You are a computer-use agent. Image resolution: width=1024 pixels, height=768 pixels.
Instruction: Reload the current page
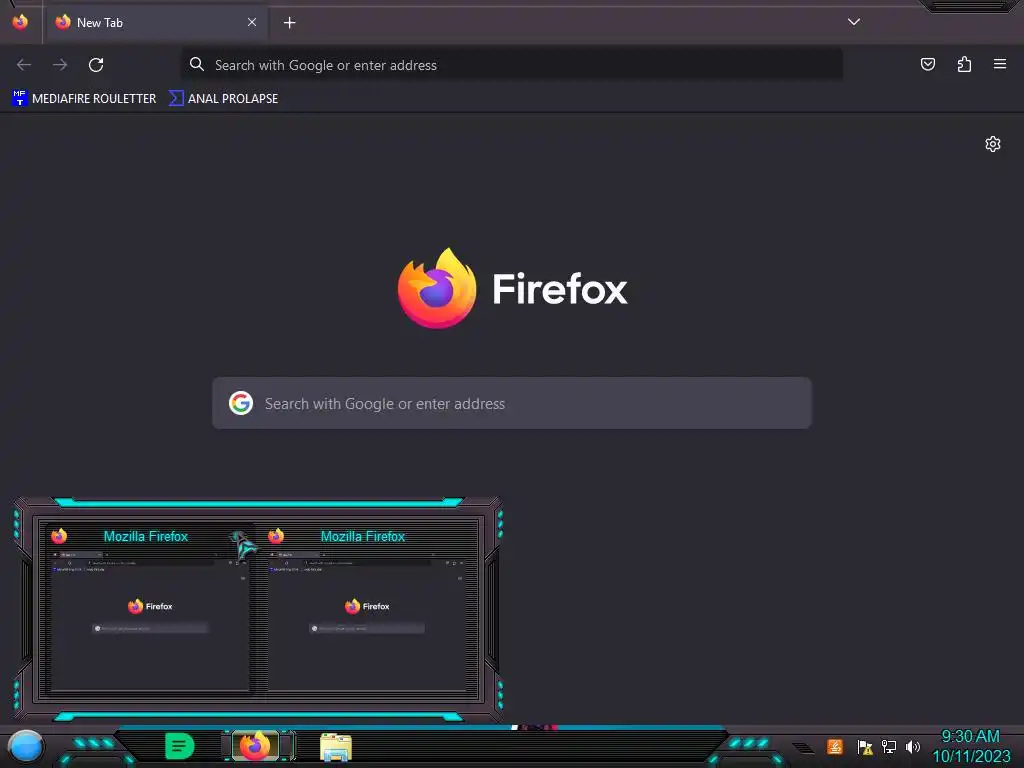coord(96,65)
